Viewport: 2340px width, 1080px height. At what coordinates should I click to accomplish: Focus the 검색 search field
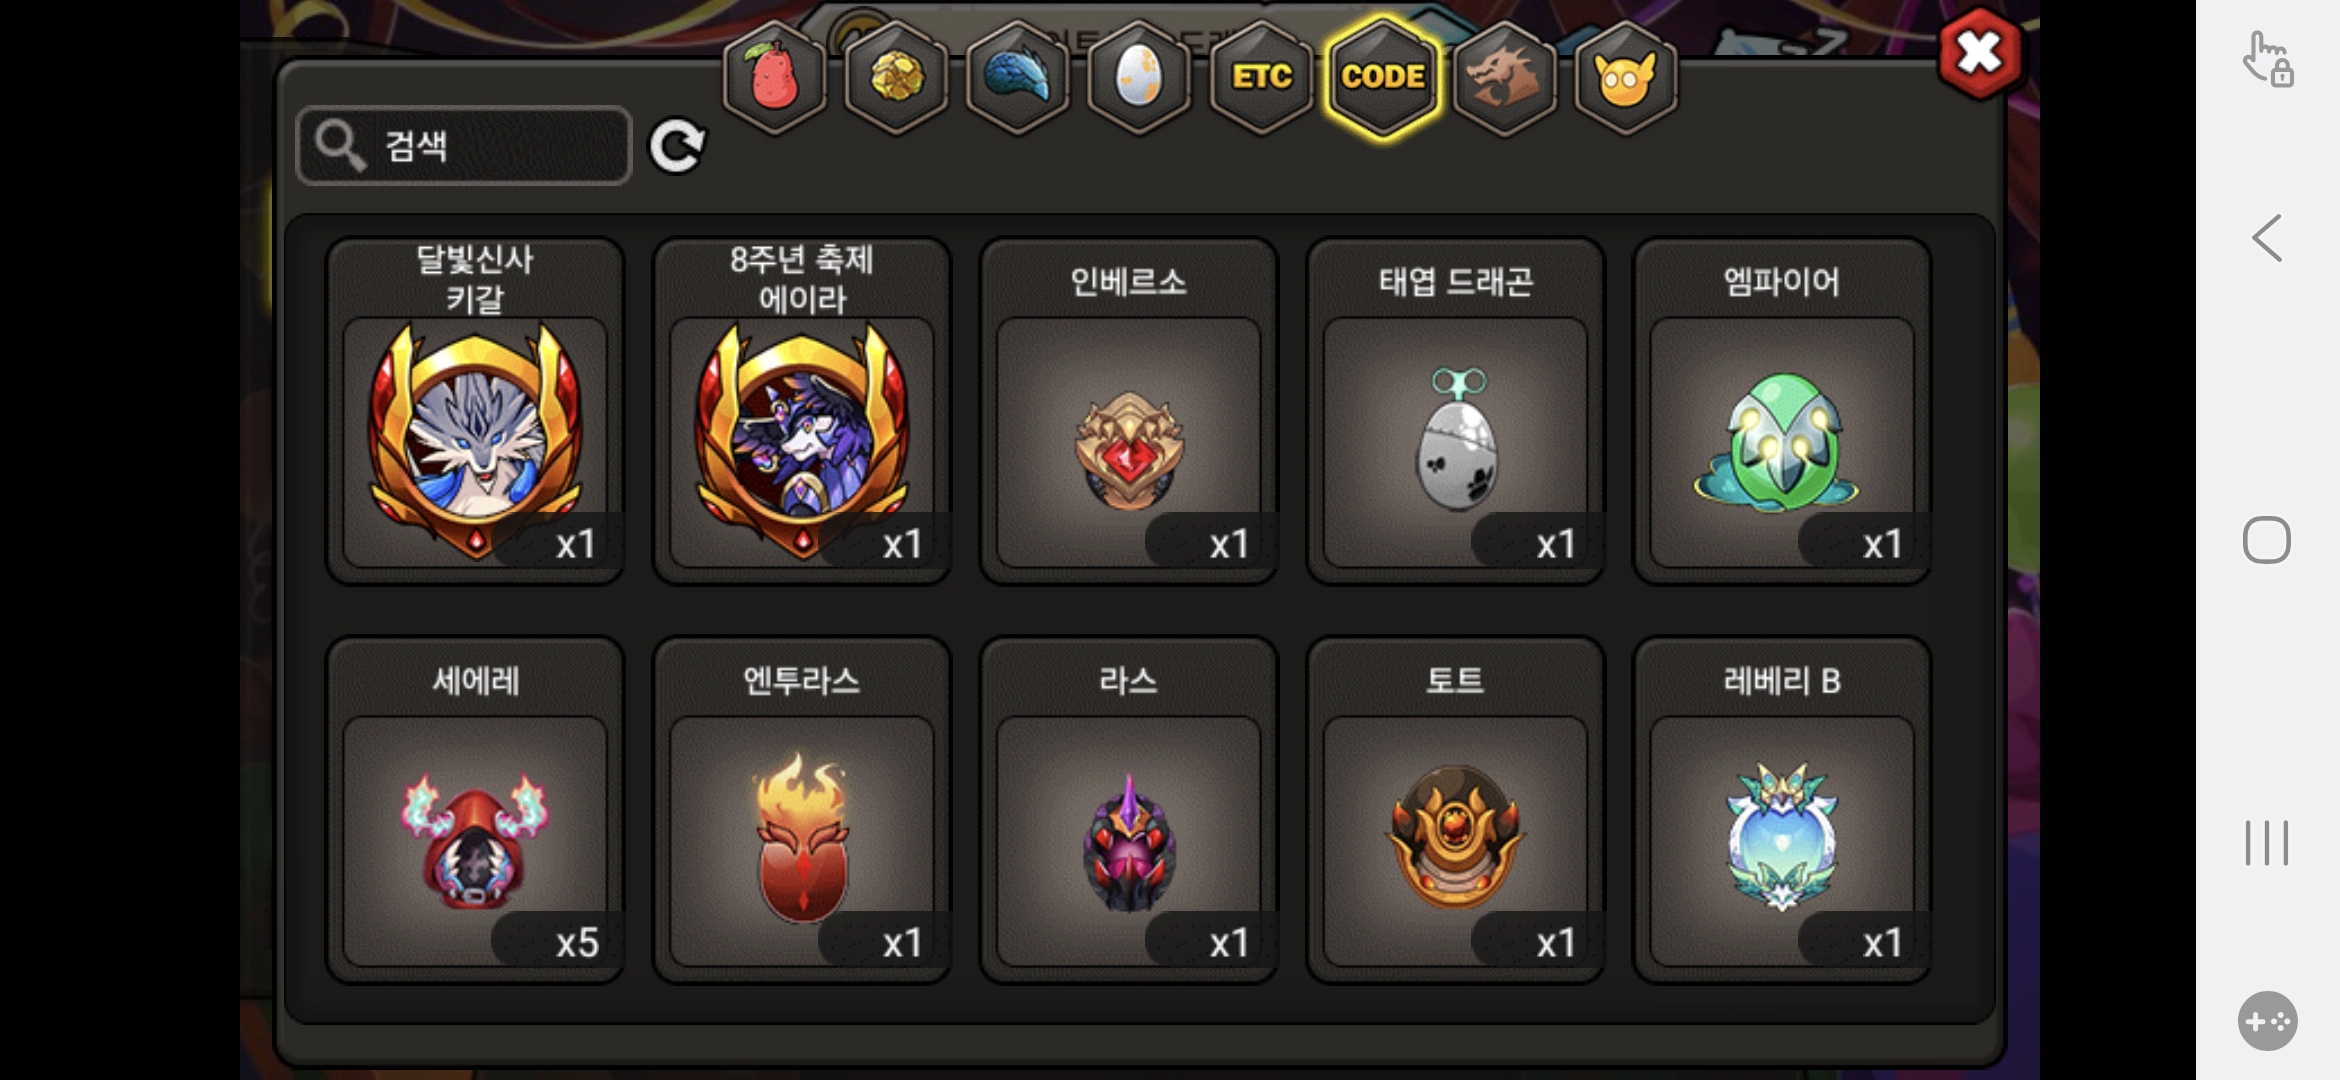point(464,146)
